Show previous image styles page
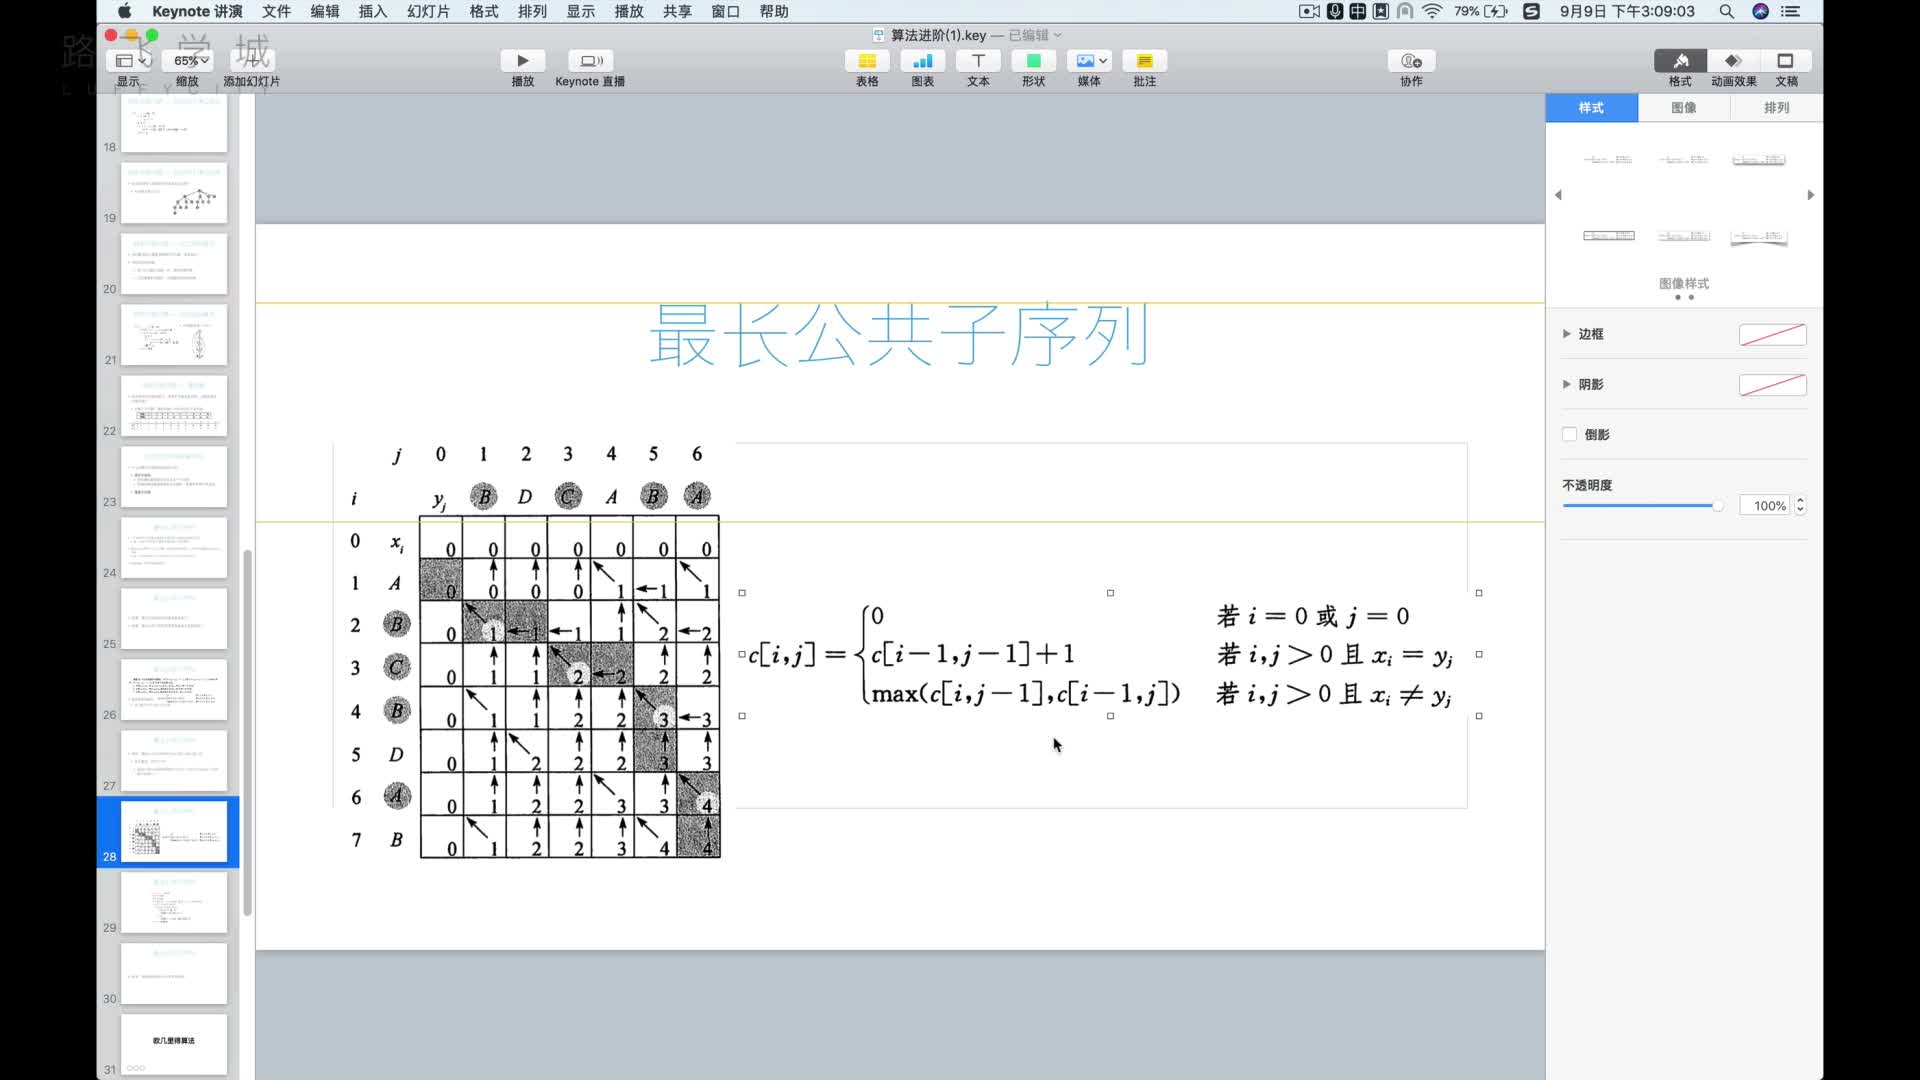Image resolution: width=1920 pixels, height=1080 pixels. pyautogui.click(x=1558, y=195)
